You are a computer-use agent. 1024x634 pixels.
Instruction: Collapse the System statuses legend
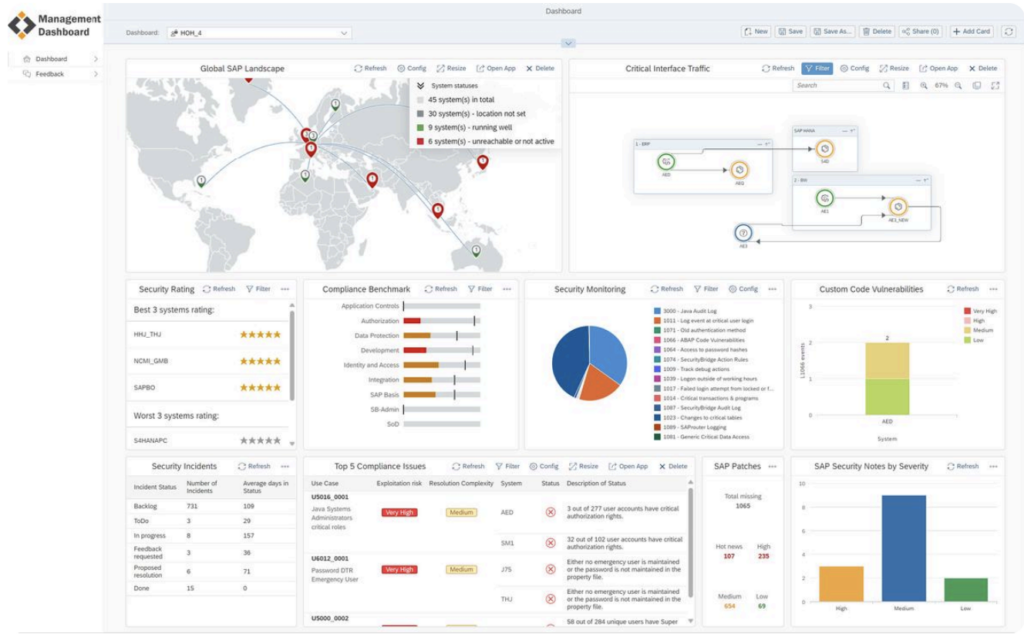[421, 86]
